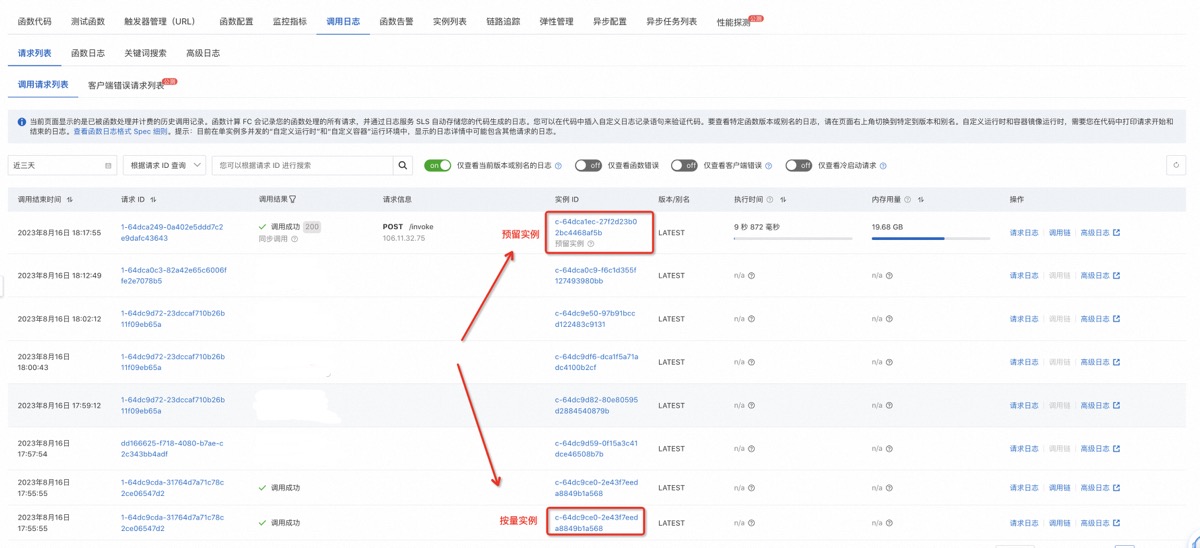The width and height of the screenshot is (1200, 548).
Task: Click the help icon next to 内存用量 header
Action: tap(908, 200)
